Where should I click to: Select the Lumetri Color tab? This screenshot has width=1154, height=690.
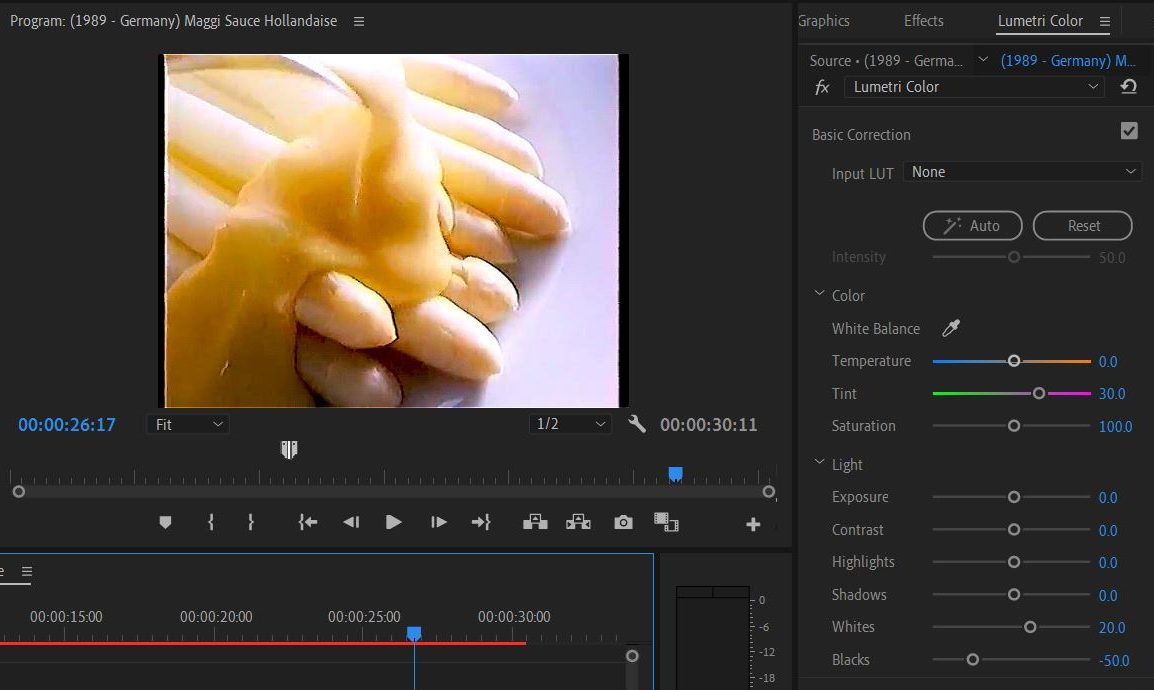pos(1040,21)
